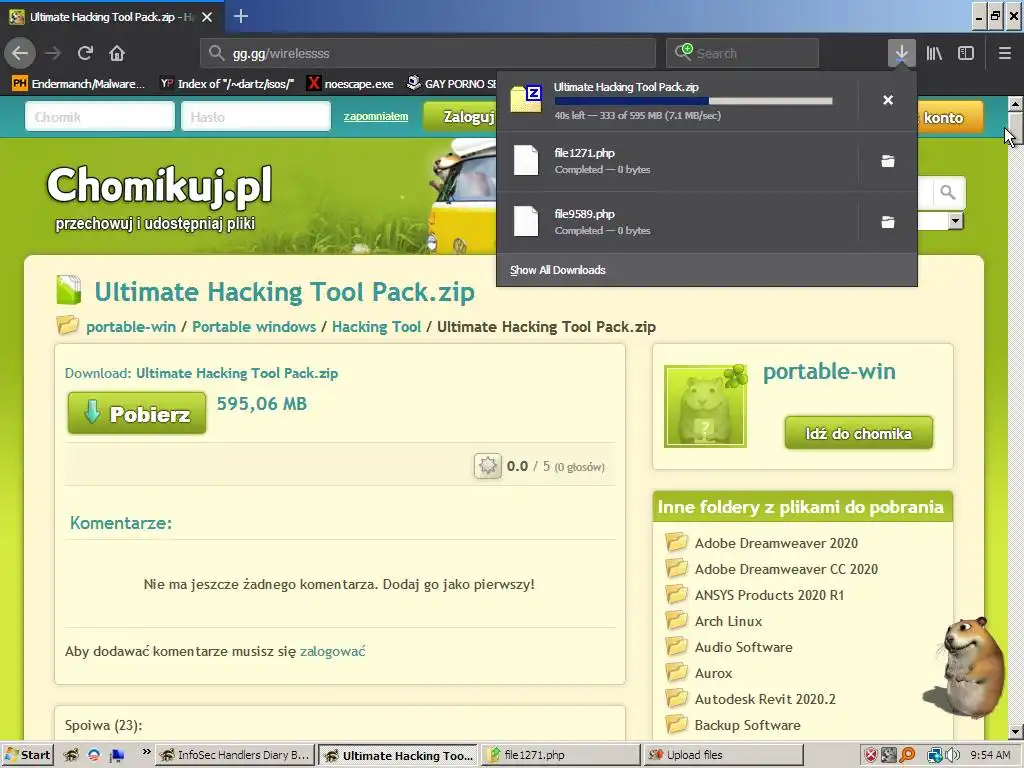Click the Endermanch/Malware bookmark
The image size is (1024, 768).
(x=79, y=84)
